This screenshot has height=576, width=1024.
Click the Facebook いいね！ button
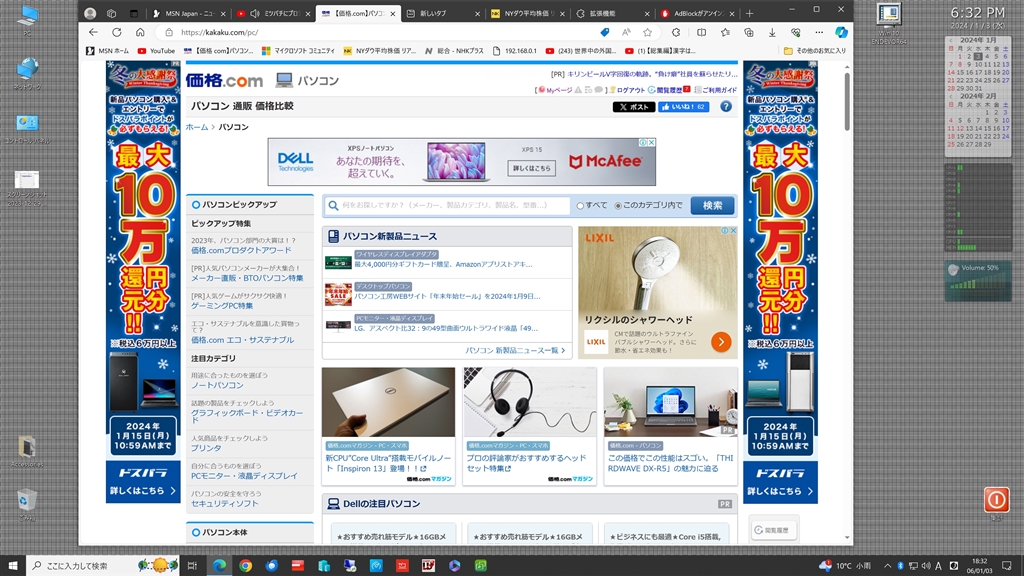coord(683,106)
